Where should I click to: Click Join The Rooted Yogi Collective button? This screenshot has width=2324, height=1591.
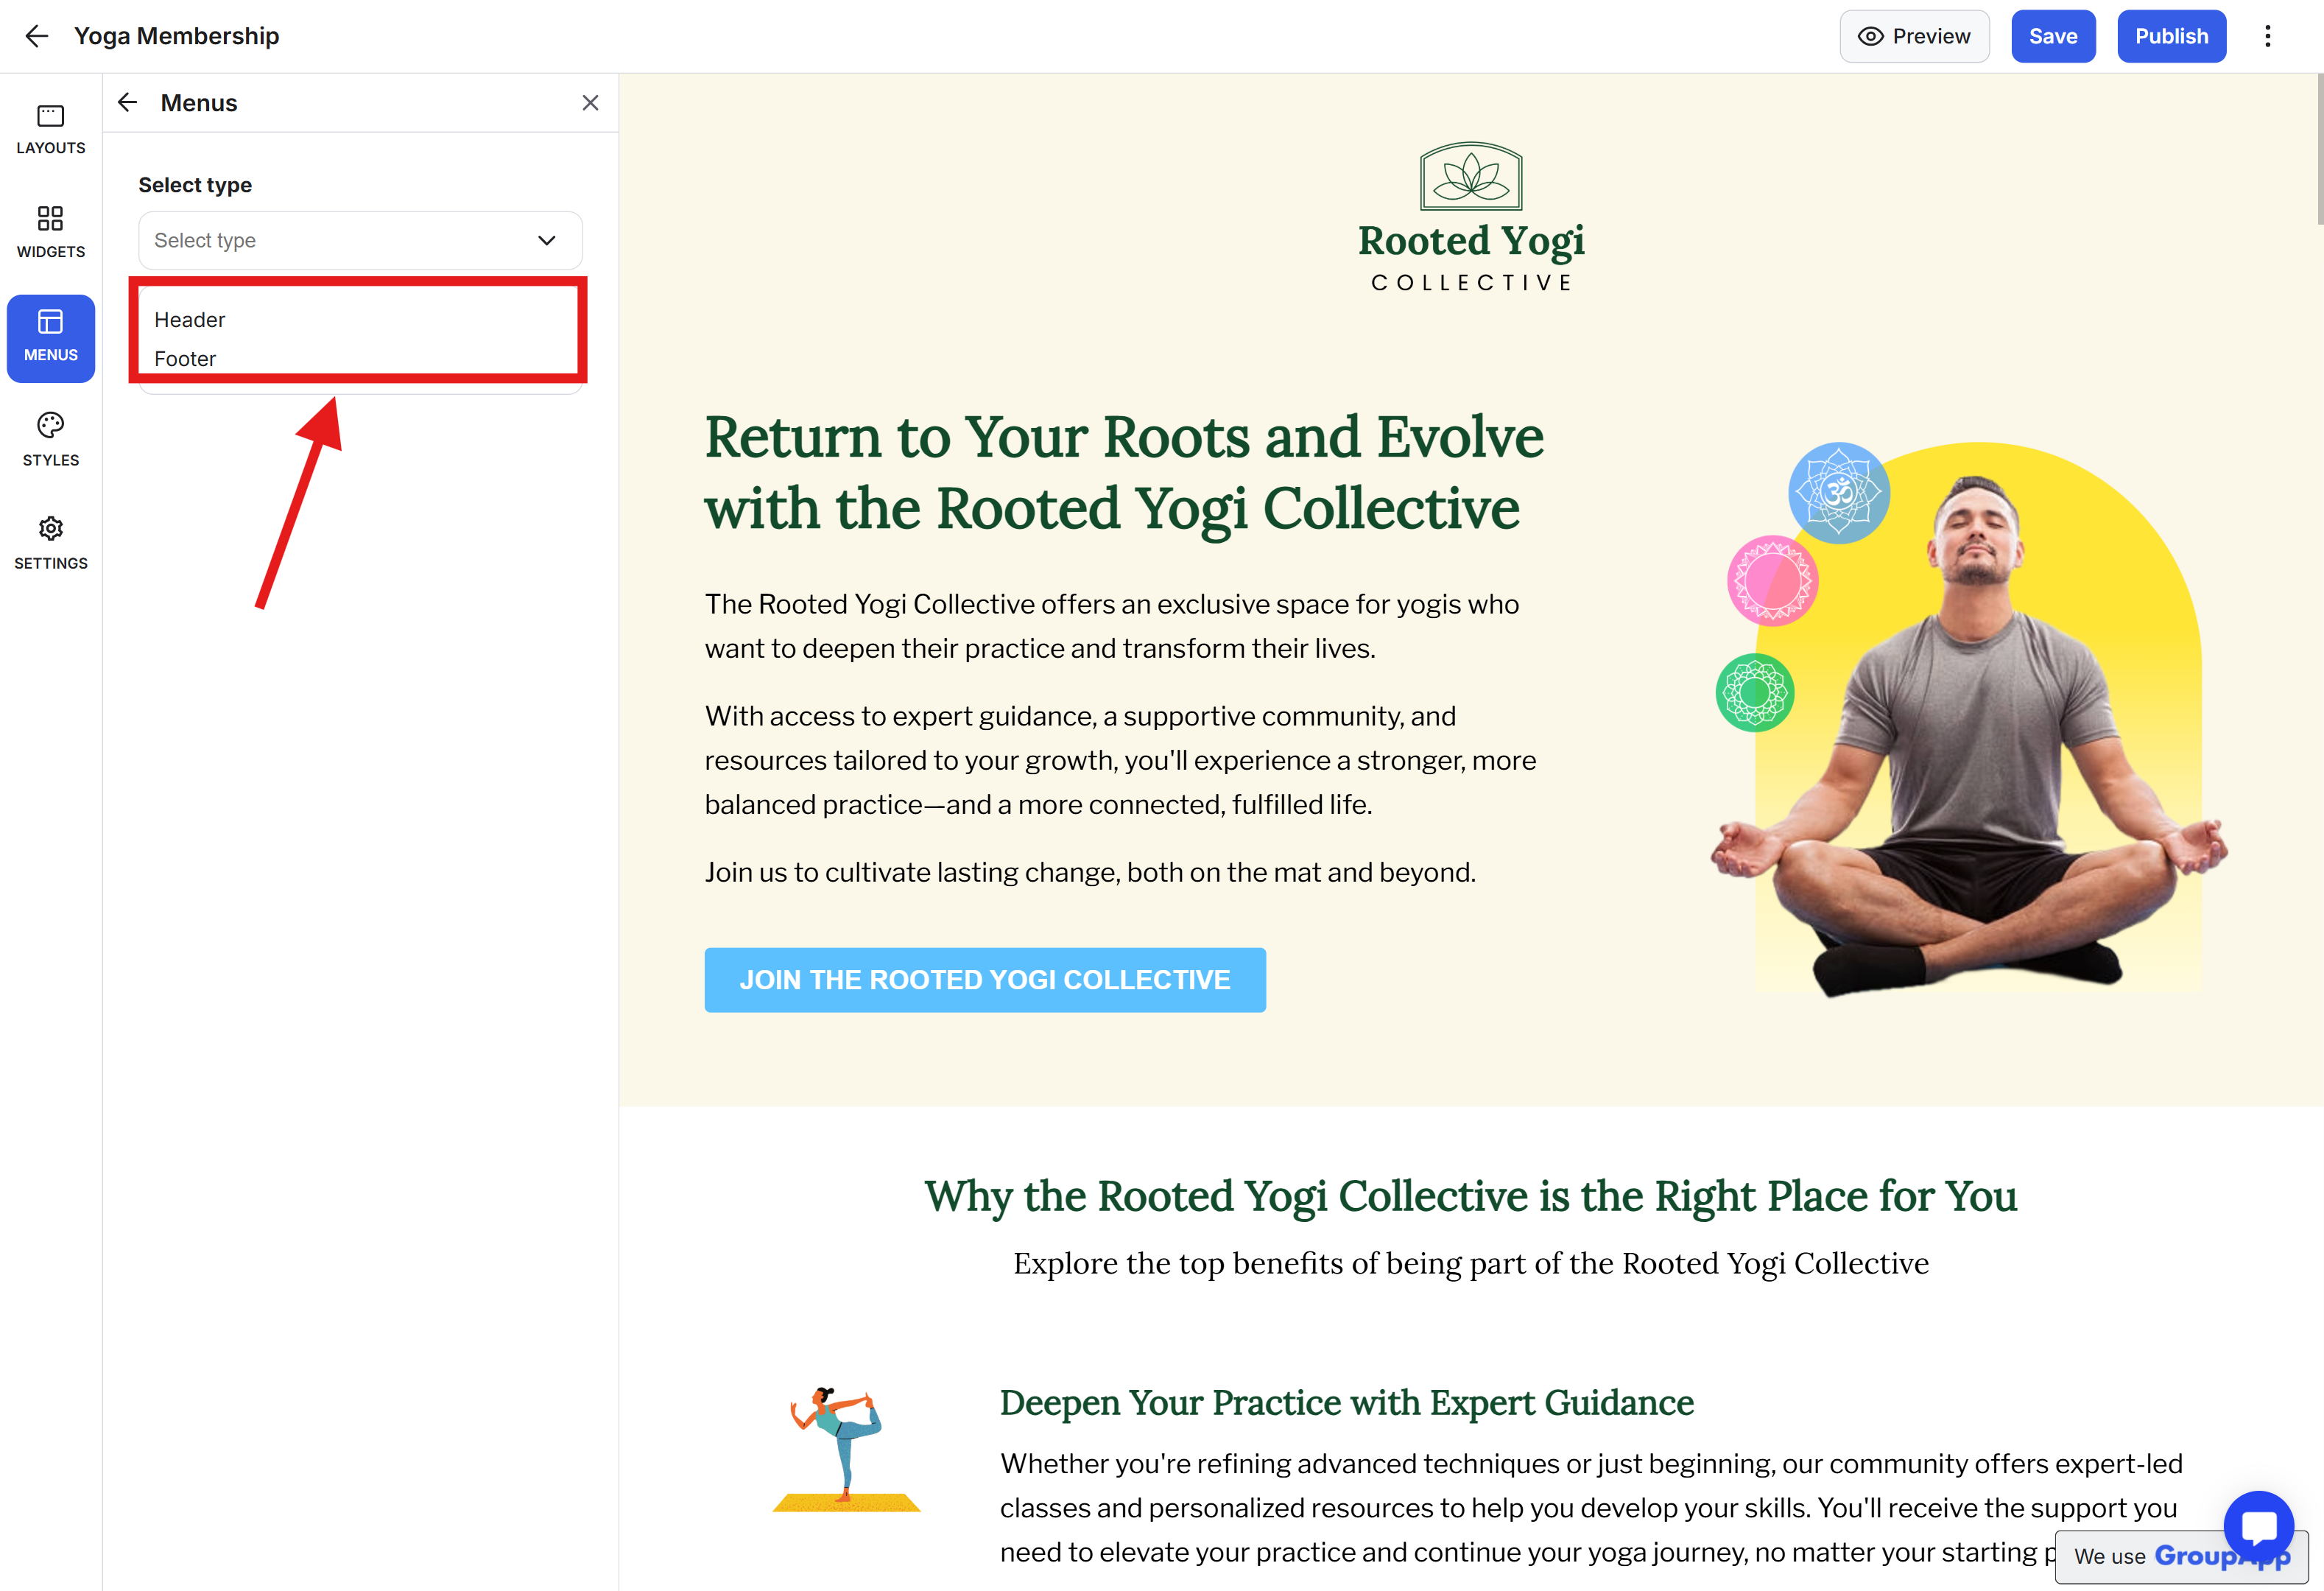pos(985,979)
